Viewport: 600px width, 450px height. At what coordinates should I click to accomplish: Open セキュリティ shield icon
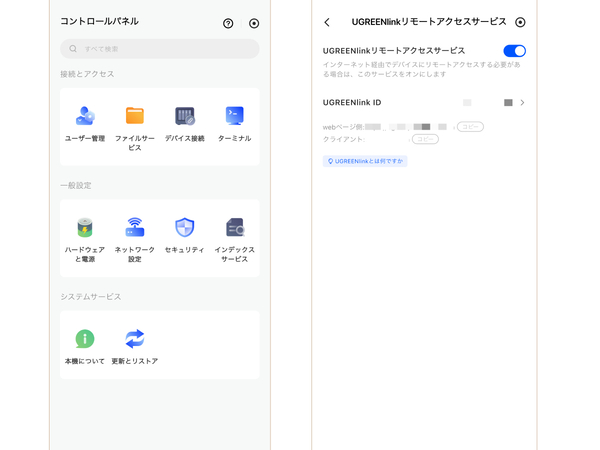click(185, 227)
